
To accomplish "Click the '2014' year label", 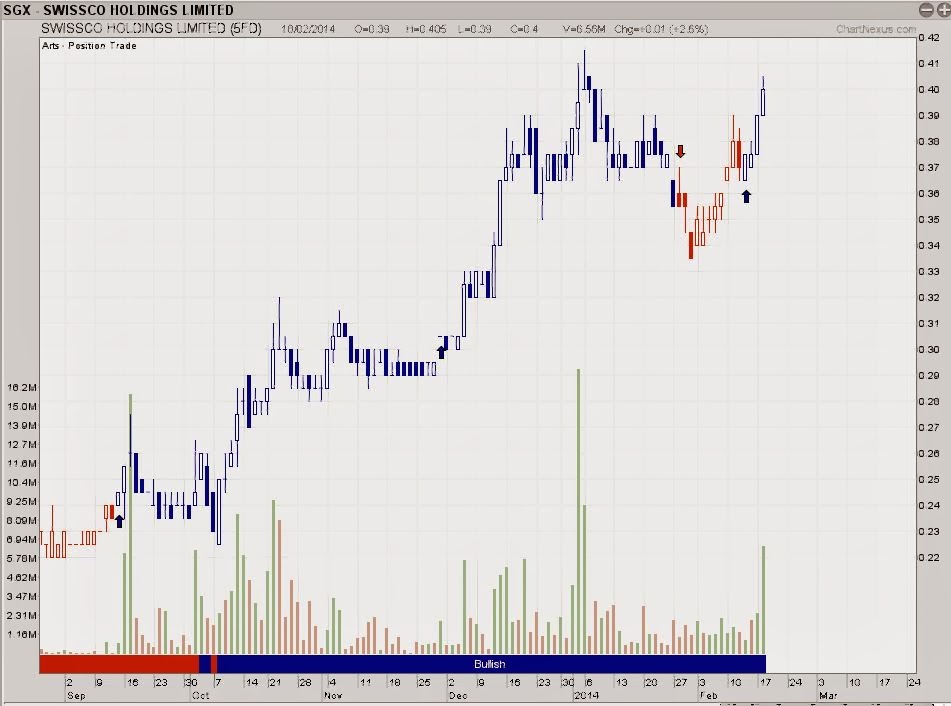I will click(586, 696).
